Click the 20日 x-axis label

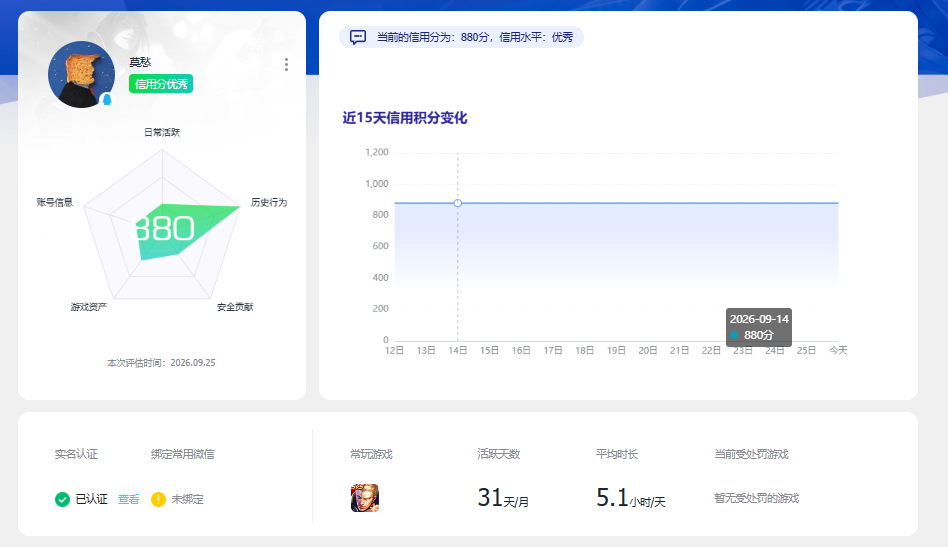coord(648,350)
